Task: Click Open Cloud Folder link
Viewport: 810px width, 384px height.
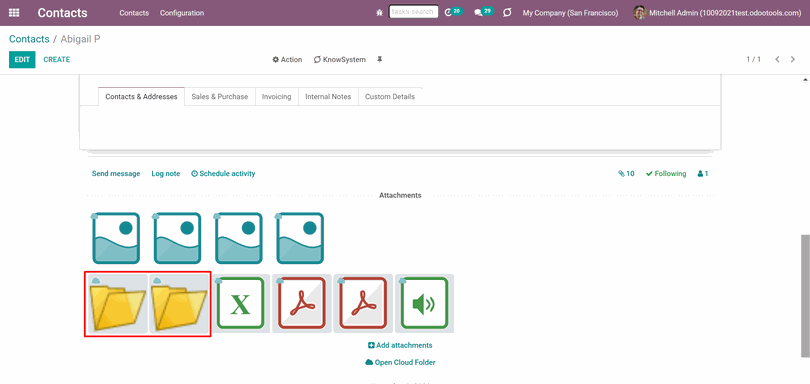Action: (x=400, y=362)
